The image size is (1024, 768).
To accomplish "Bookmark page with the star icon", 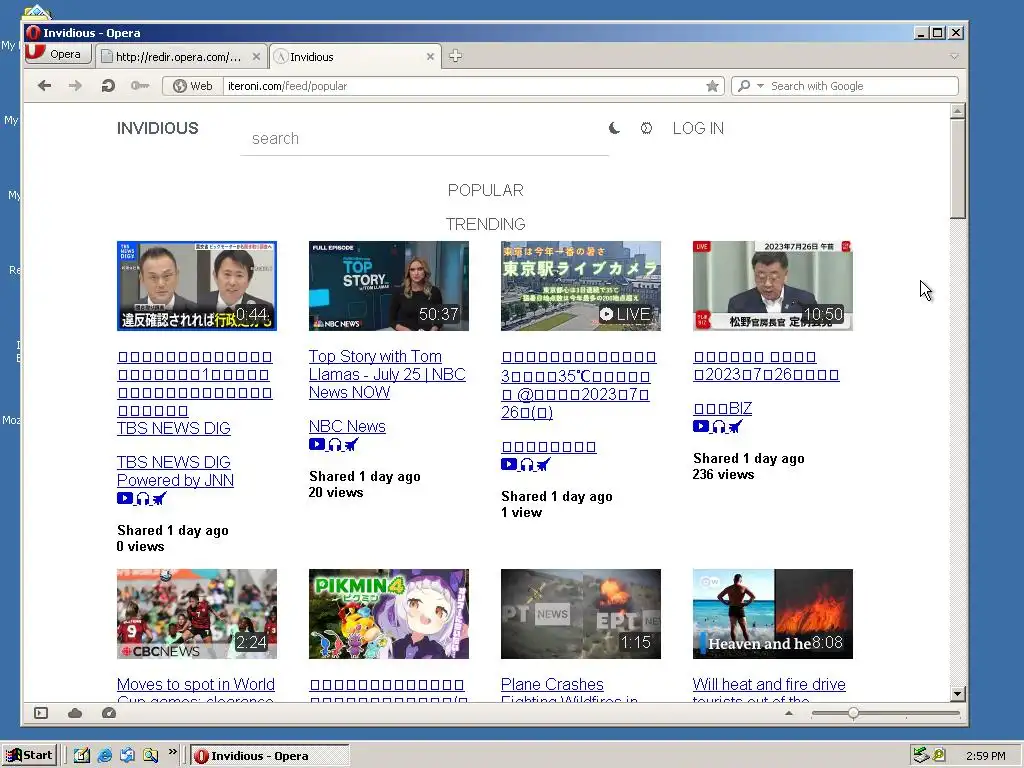I will [x=712, y=86].
